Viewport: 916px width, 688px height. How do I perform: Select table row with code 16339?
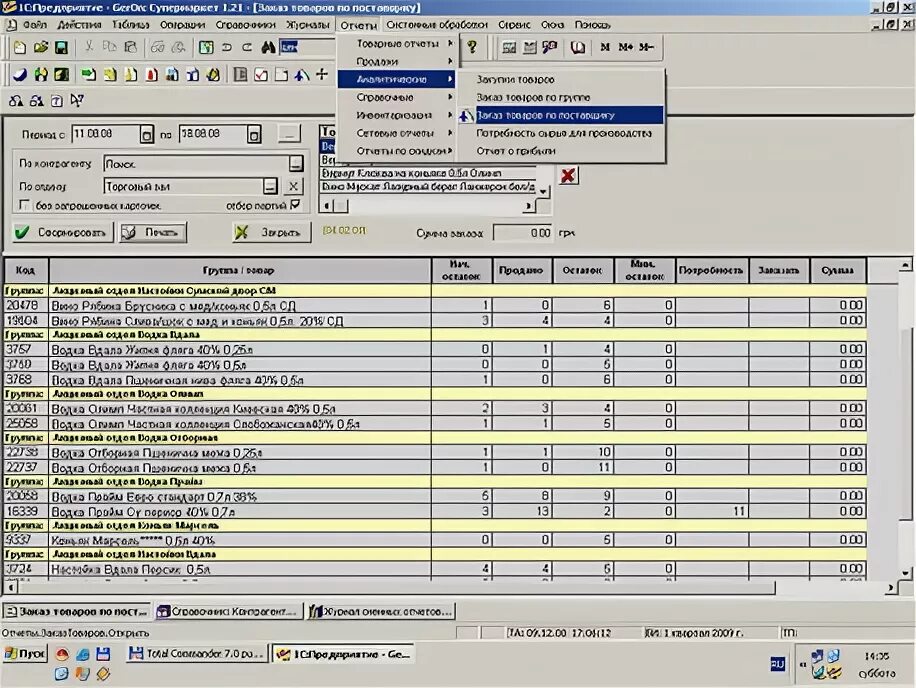click(x=435, y=511)
